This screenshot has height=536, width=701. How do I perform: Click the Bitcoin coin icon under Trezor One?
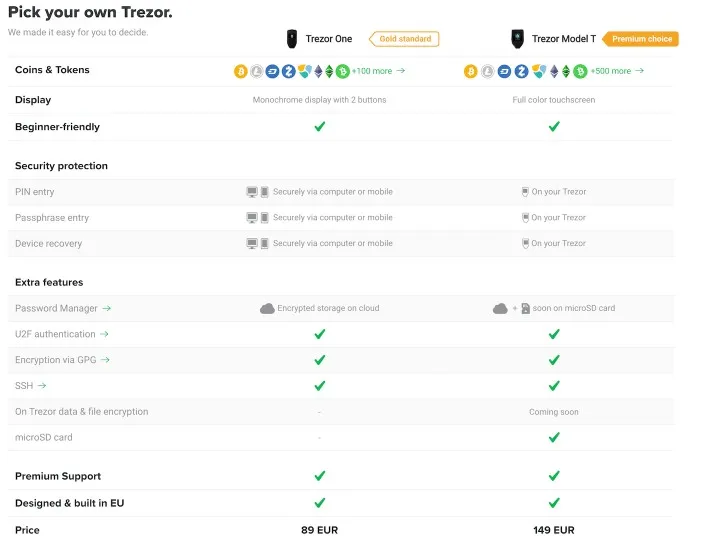tap(241, 71)
